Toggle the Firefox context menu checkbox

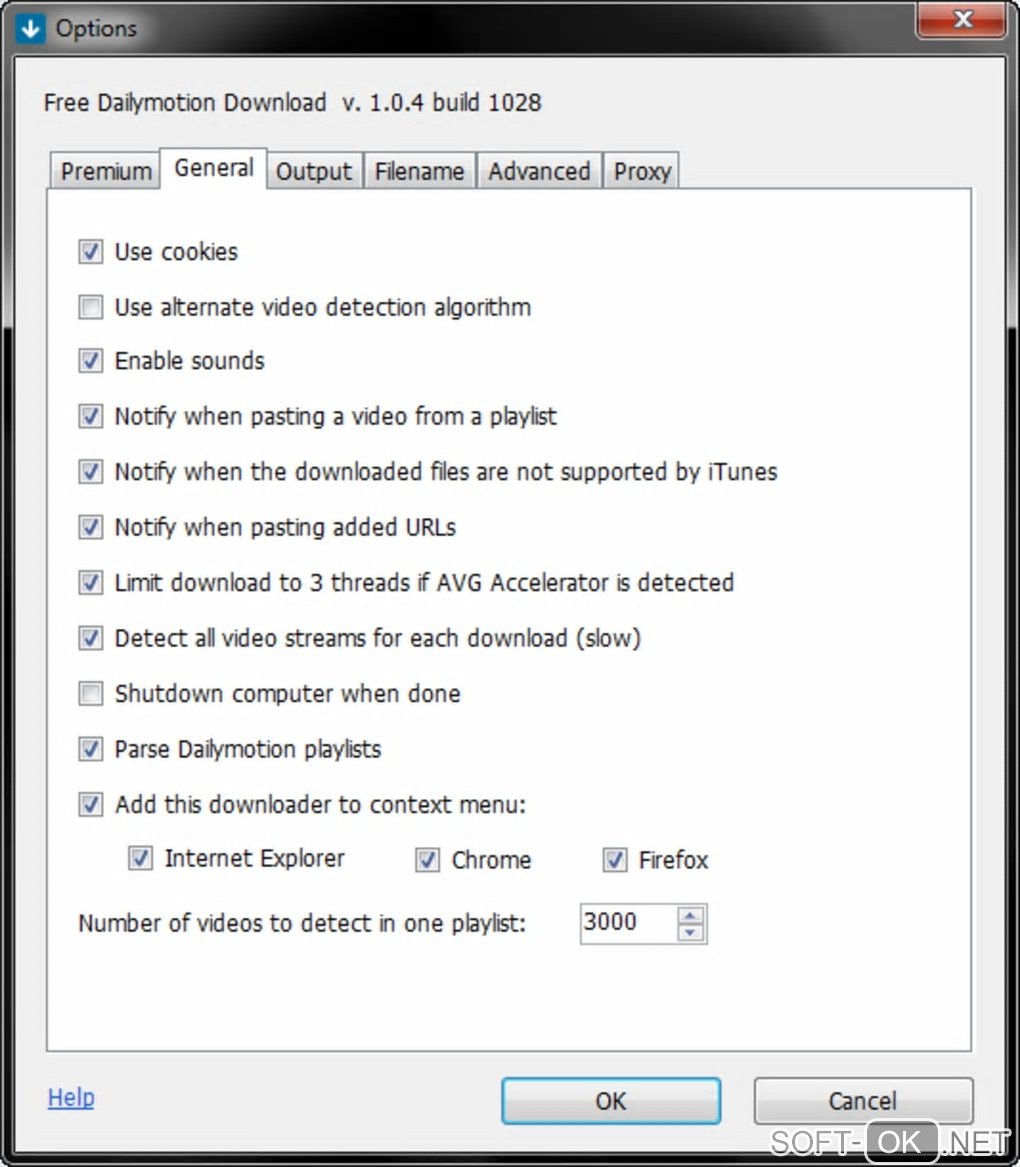(615, 860)
